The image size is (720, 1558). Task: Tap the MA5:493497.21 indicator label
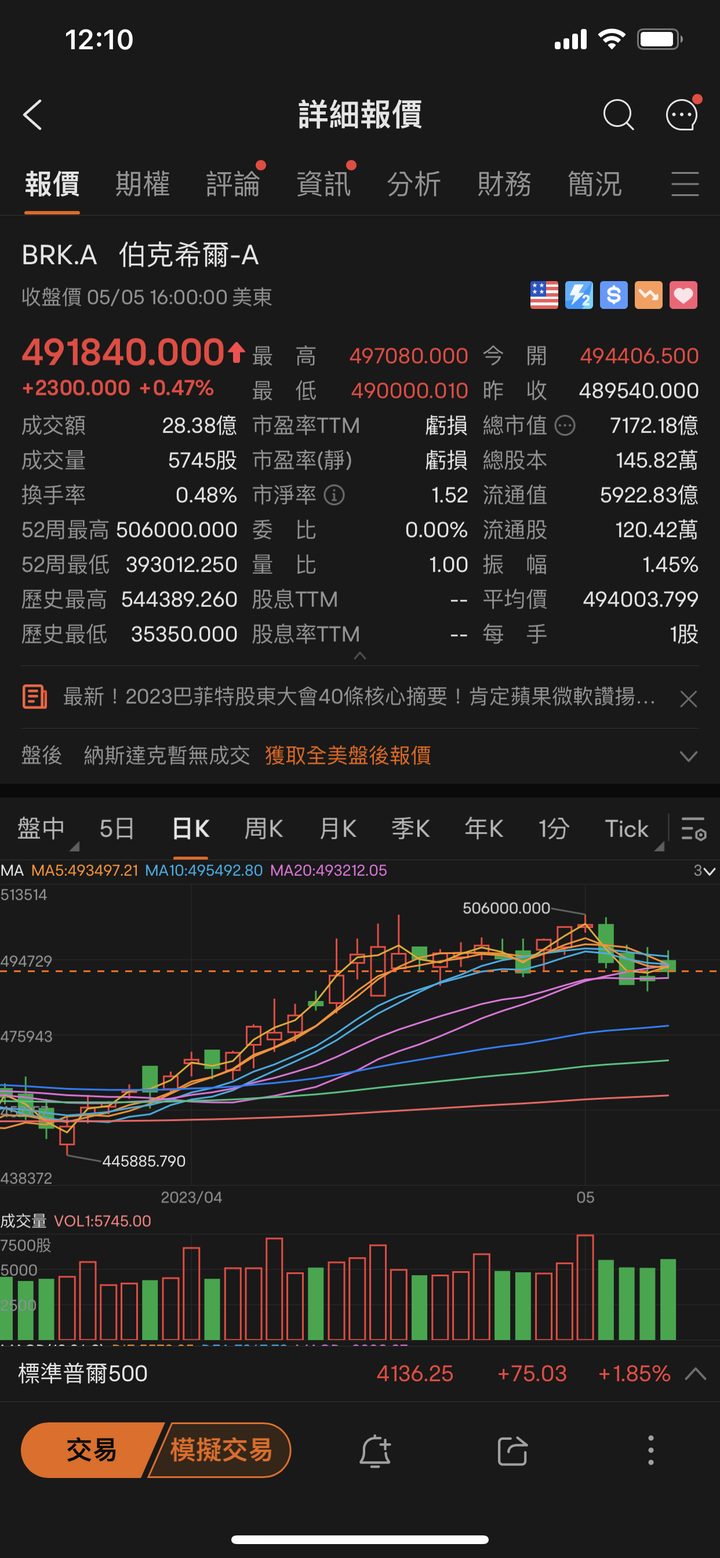(x=84, y=871)
